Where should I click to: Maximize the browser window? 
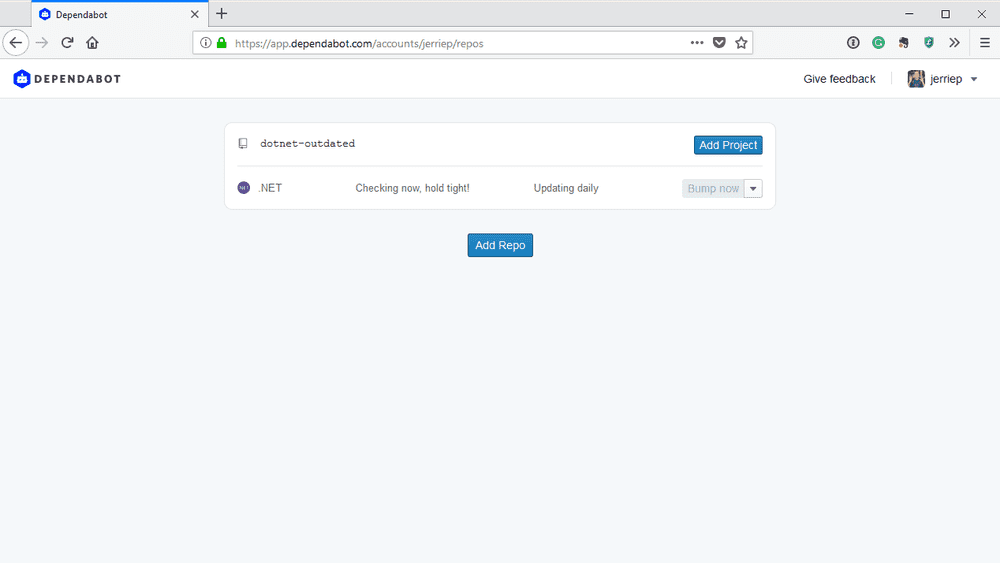tap(946, 13)
